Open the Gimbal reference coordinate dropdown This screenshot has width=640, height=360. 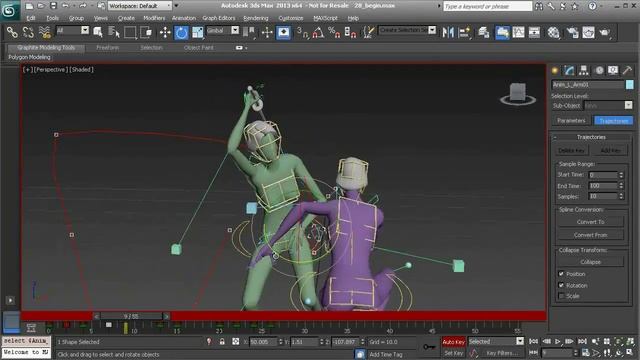[x=223, y=30]
